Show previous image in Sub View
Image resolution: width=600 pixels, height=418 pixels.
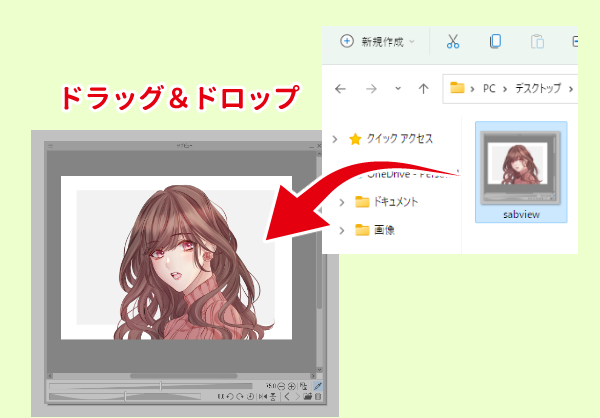[x=287, y=397]
